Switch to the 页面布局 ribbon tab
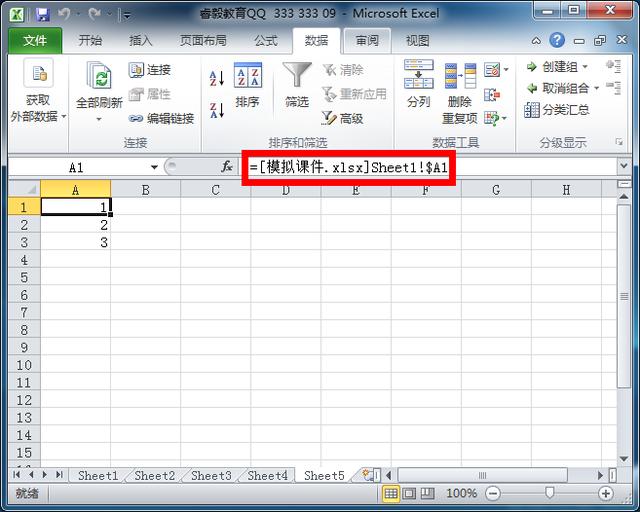This screenshot has width=640, height=512. click(x=203, y=40)
